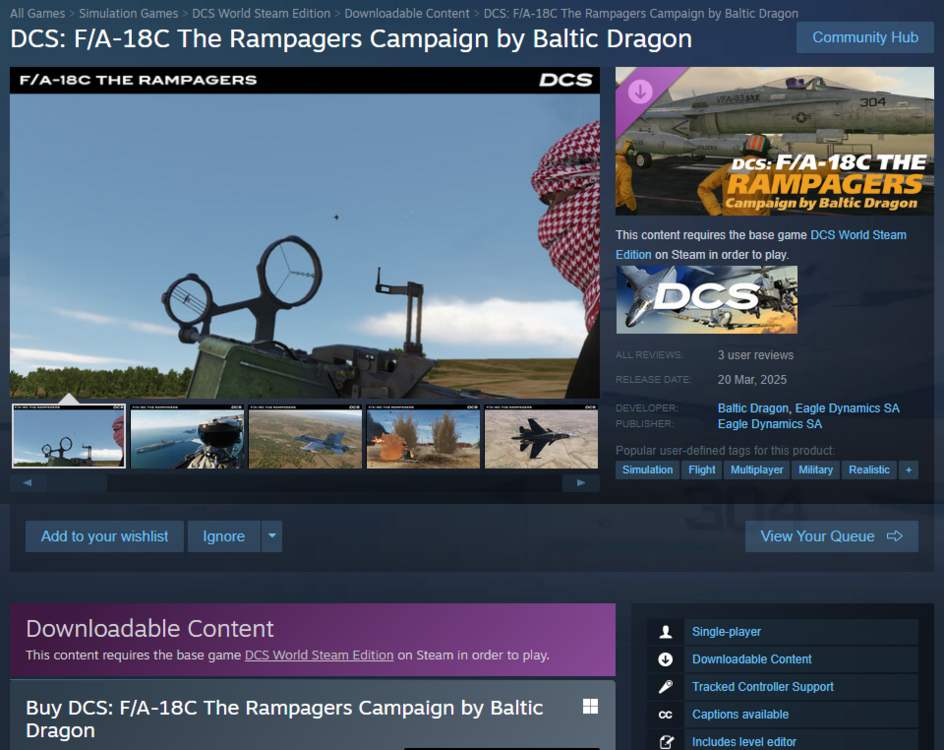Open the 3 user reviews text
Image resolution: width=944 pixels, height=750 pixels.
point(755,355)
